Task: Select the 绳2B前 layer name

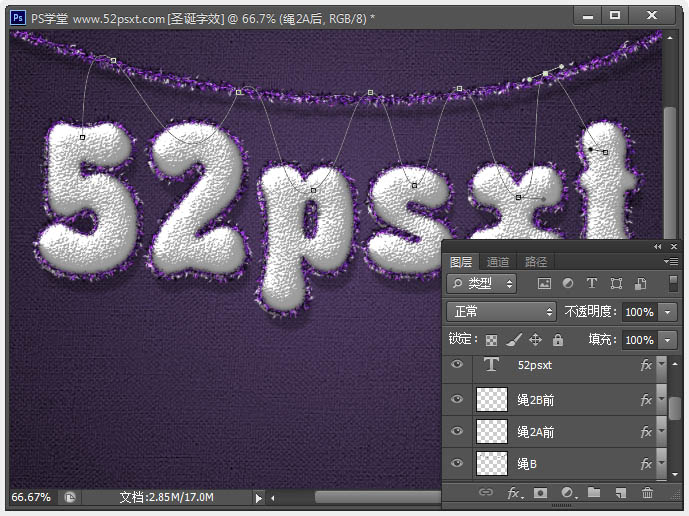Action: pyautogui.click(x=536, y=400)
